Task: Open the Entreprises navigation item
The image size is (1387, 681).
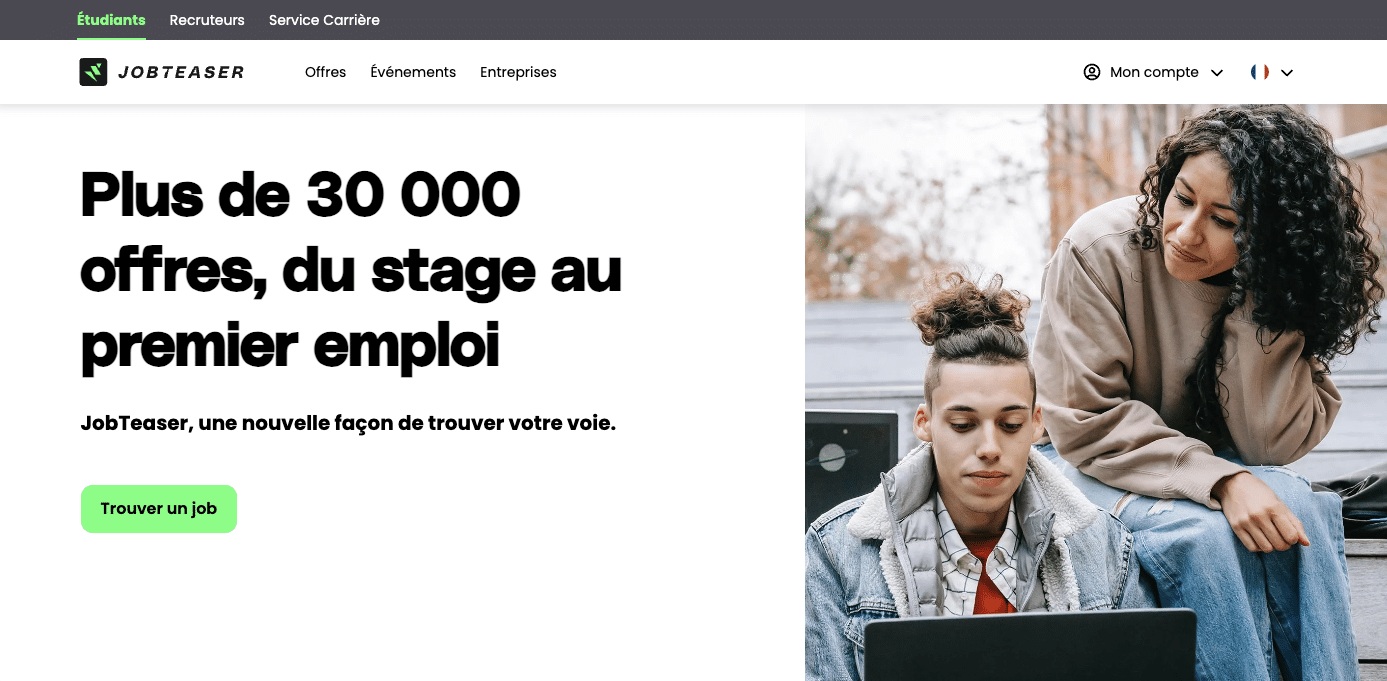Action: point(518,72)
